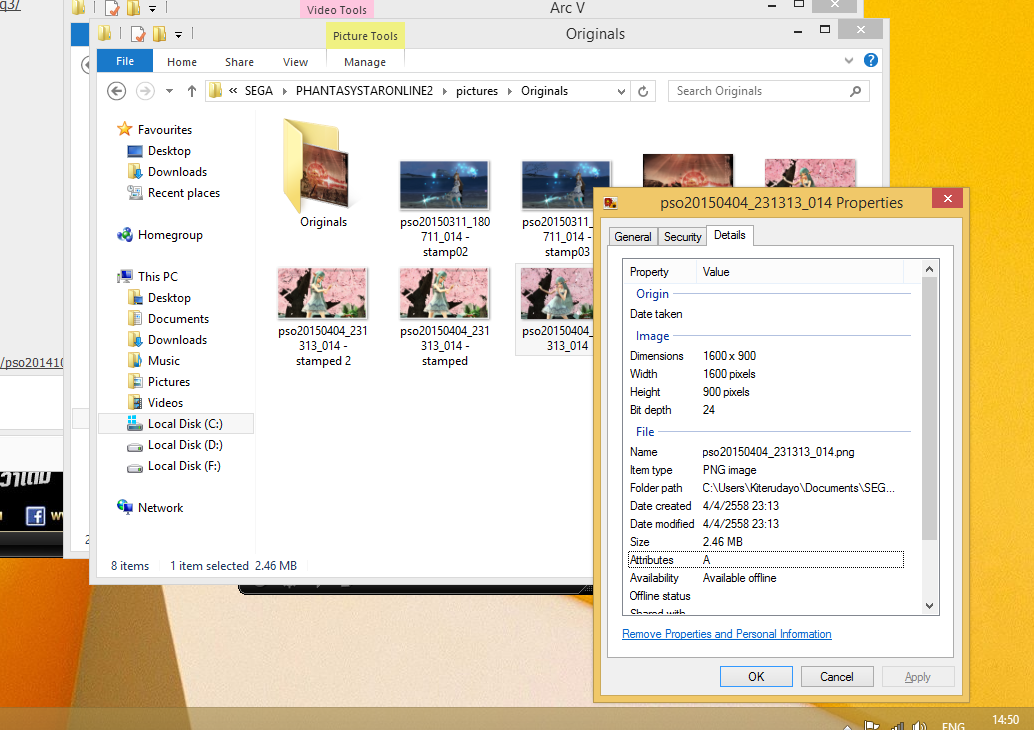Open recent locations dropdown arrow
The height and width of the screenshot is (730, 1034).
[169, 91]
